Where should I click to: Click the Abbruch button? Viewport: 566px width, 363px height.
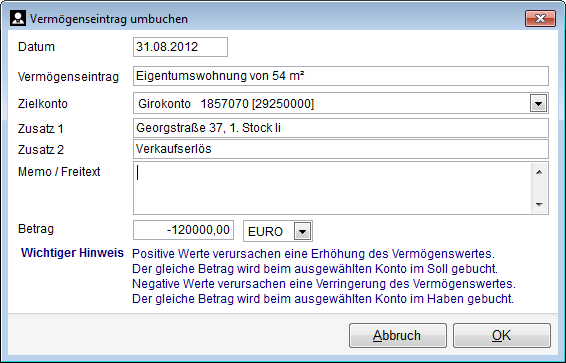398,336
